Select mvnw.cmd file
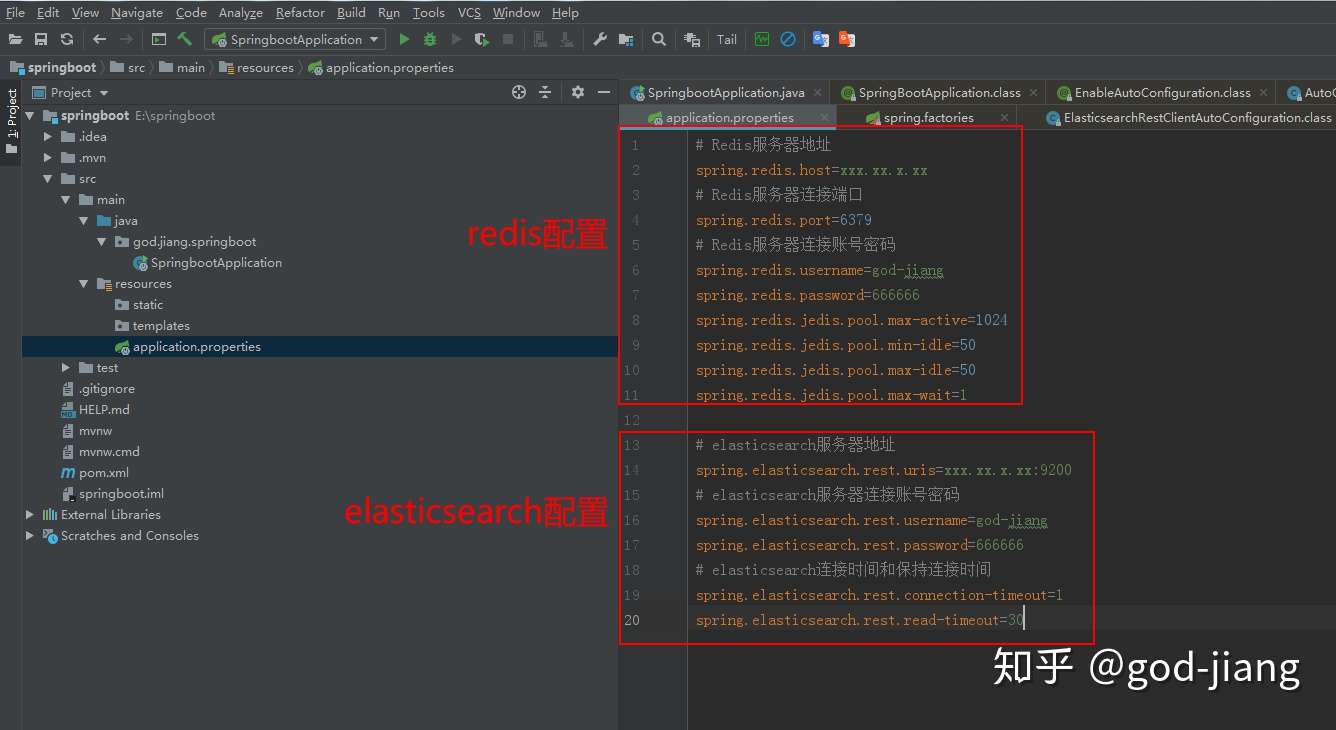Screen dimensions: 1336x730 [x=100, y=452]
